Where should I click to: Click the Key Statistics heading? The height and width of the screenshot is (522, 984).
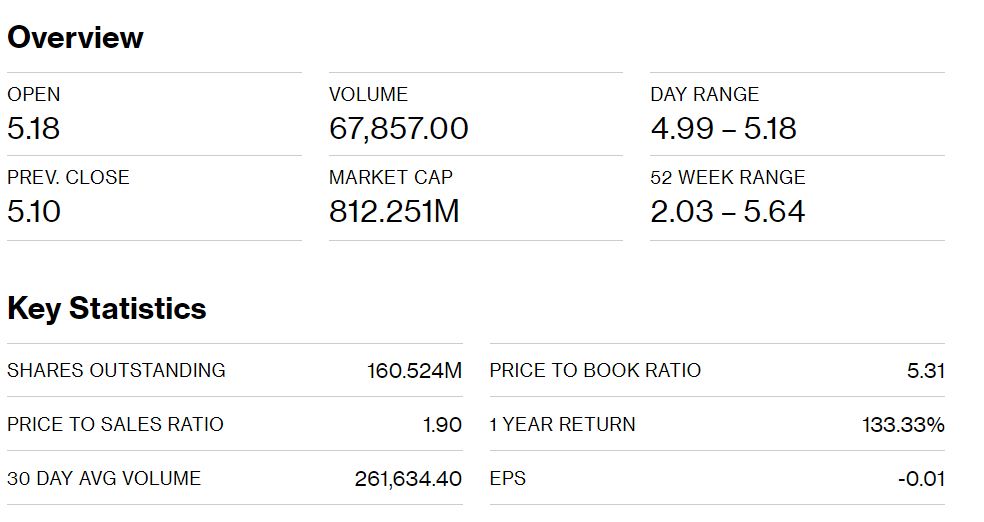(106, 309)
